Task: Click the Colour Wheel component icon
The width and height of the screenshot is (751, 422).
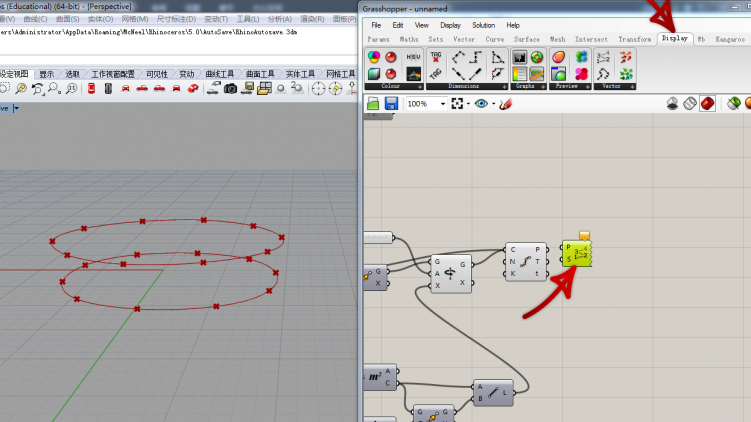Action: point(374,57)
